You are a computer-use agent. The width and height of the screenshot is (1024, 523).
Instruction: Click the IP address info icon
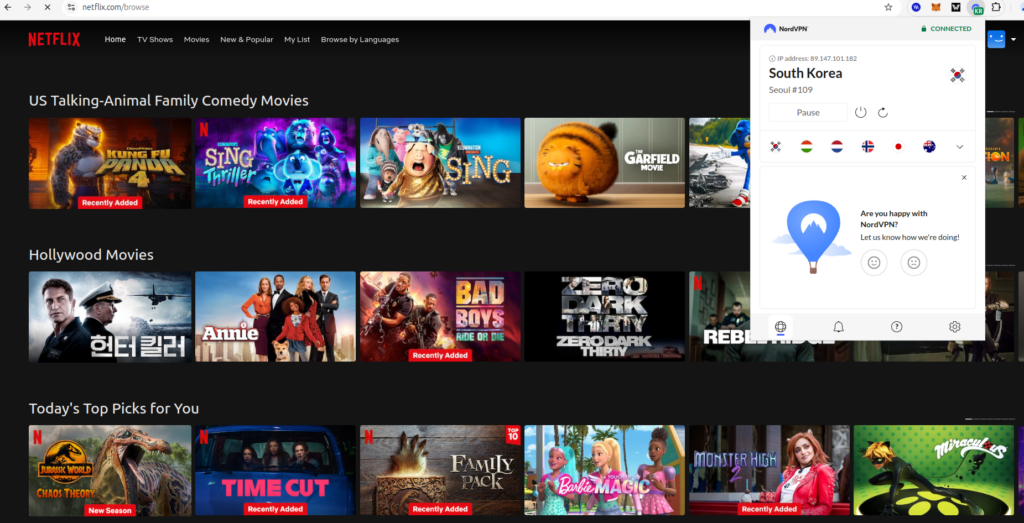coord(772,59)
